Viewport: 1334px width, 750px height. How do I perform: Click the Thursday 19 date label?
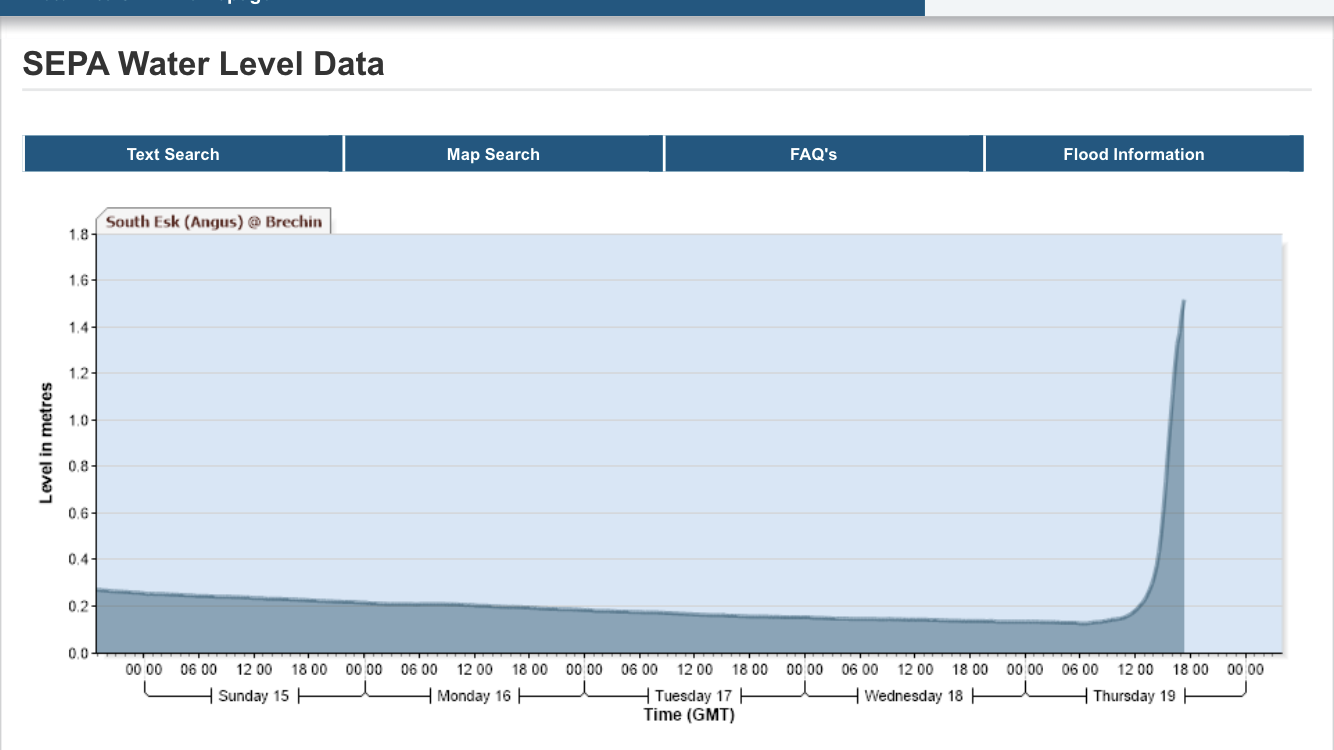click(x=1134, y=696)
